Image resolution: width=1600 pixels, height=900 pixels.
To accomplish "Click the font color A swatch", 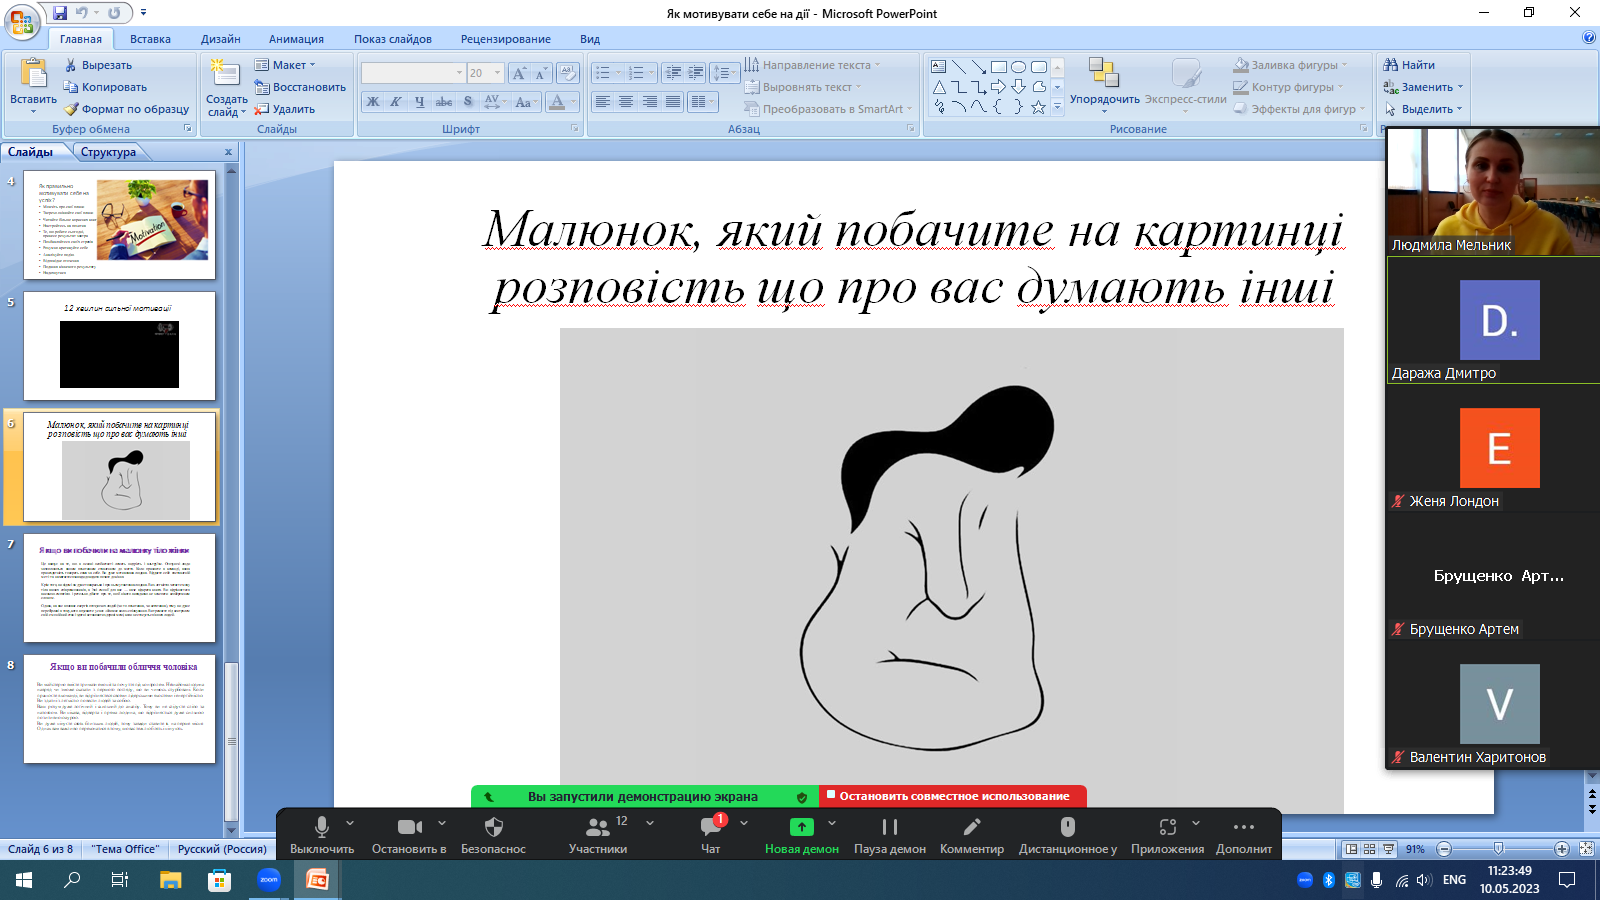I will tap(557, 102).
